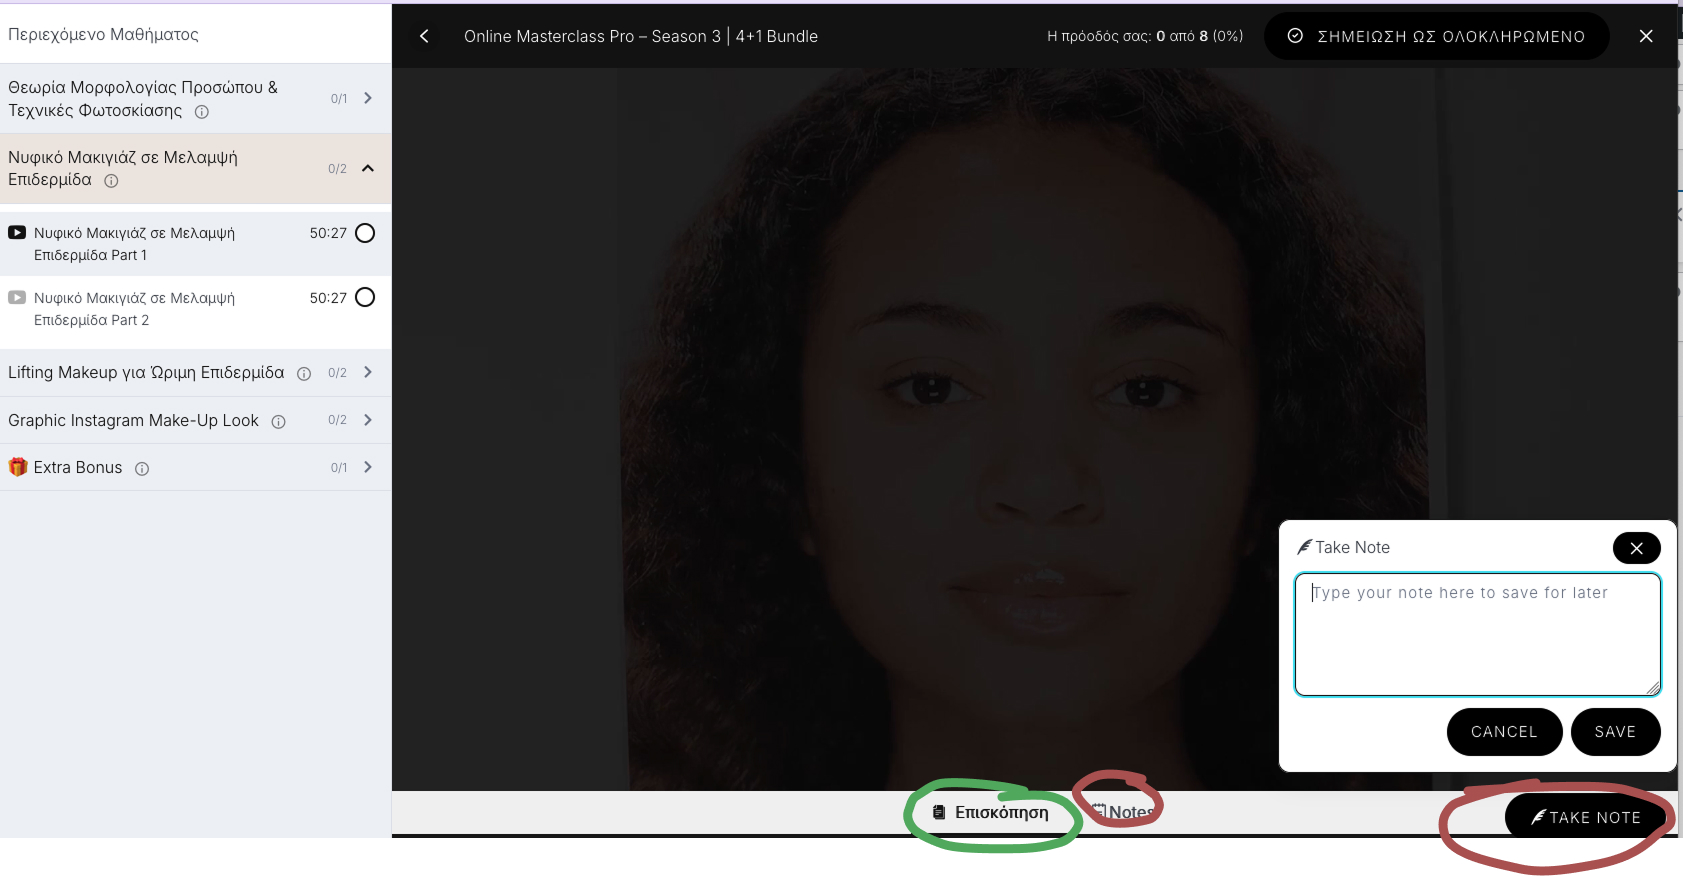Click the TAKE NOTE button

point(1586,817)
